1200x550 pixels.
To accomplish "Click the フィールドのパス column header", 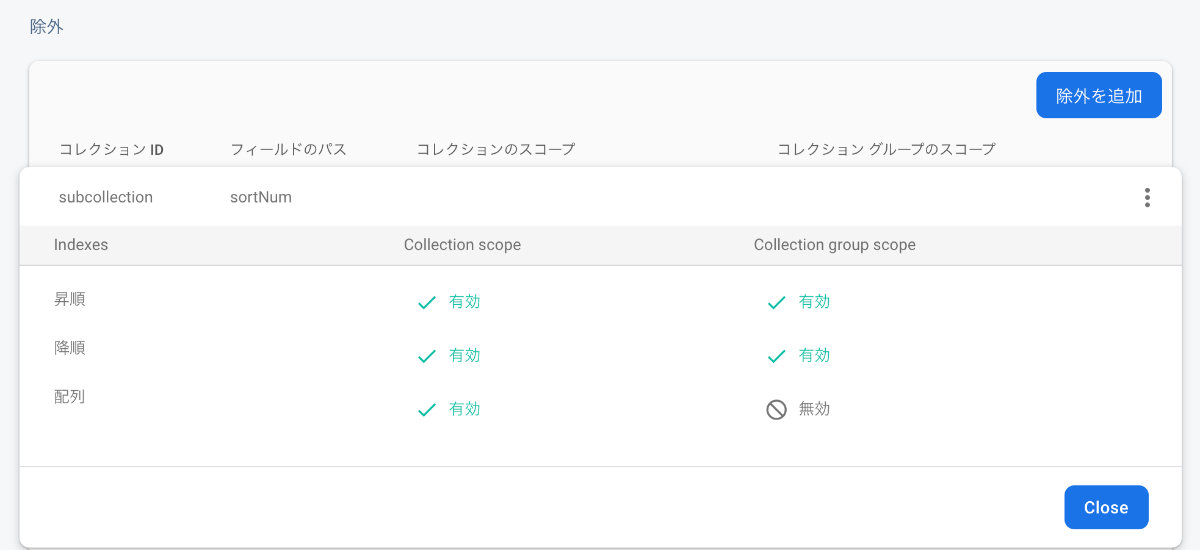I will click(288, 150).
